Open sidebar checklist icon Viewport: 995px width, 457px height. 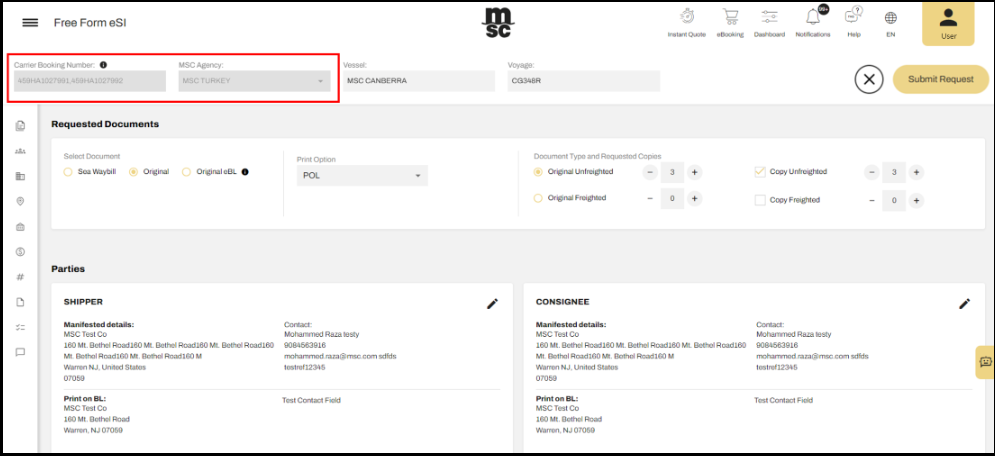[20, 328]
